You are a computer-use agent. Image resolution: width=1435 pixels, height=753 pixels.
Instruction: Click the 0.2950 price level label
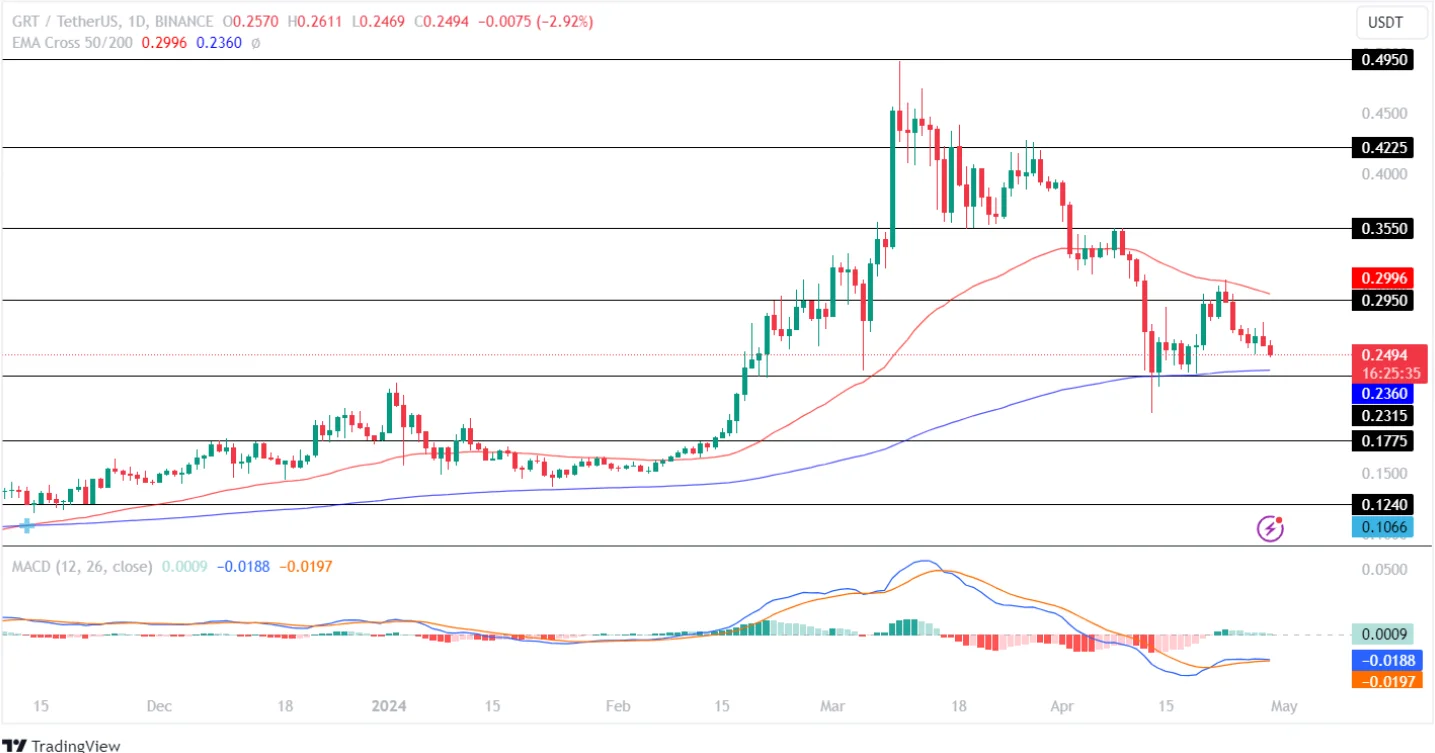[x=1384, y=300]
